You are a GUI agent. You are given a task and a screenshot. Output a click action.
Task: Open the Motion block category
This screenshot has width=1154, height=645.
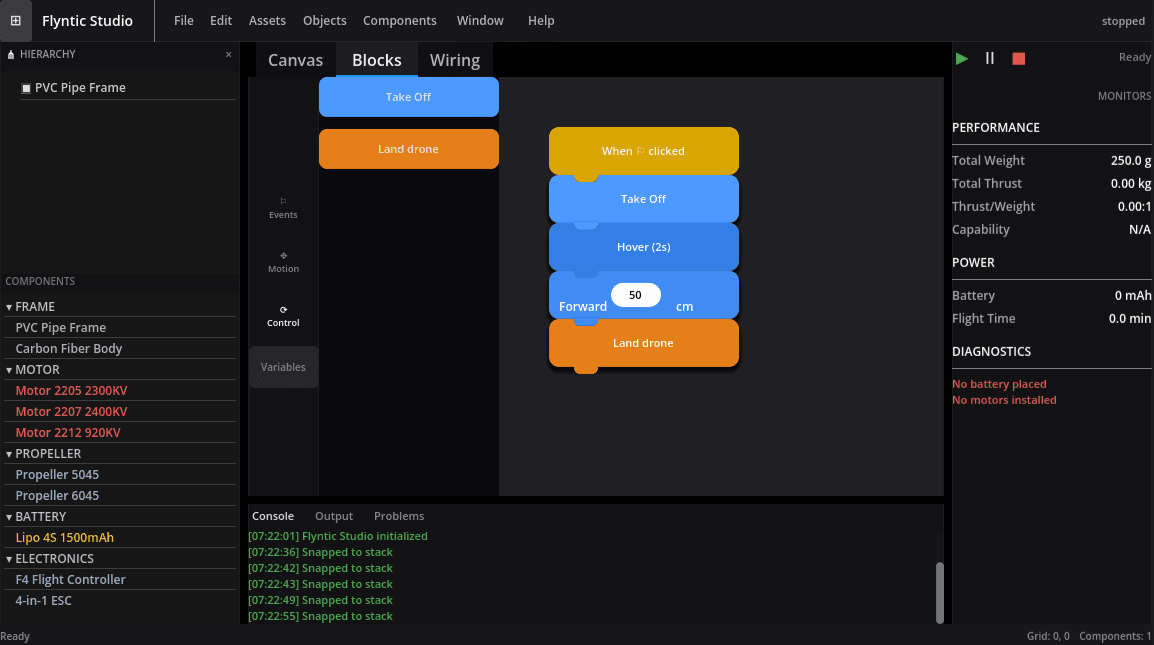[x=283, y=262]
